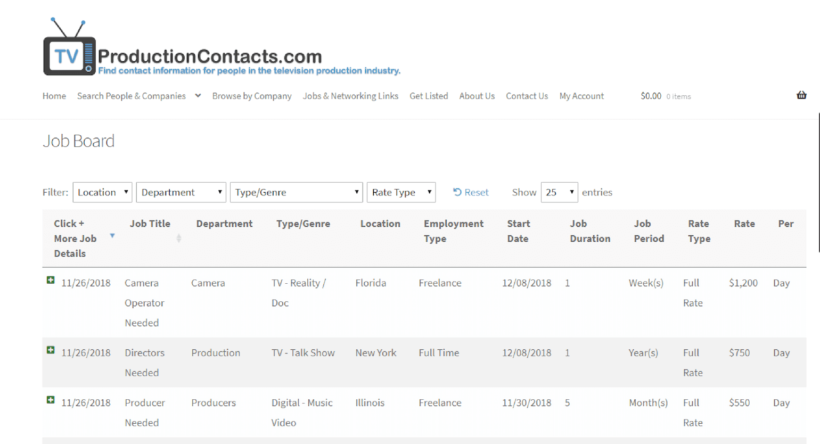Open the About Us menu item
Image resolution: width=820 pixels, height=444 pixels.
pyautogui.click(x=477, y=96)
